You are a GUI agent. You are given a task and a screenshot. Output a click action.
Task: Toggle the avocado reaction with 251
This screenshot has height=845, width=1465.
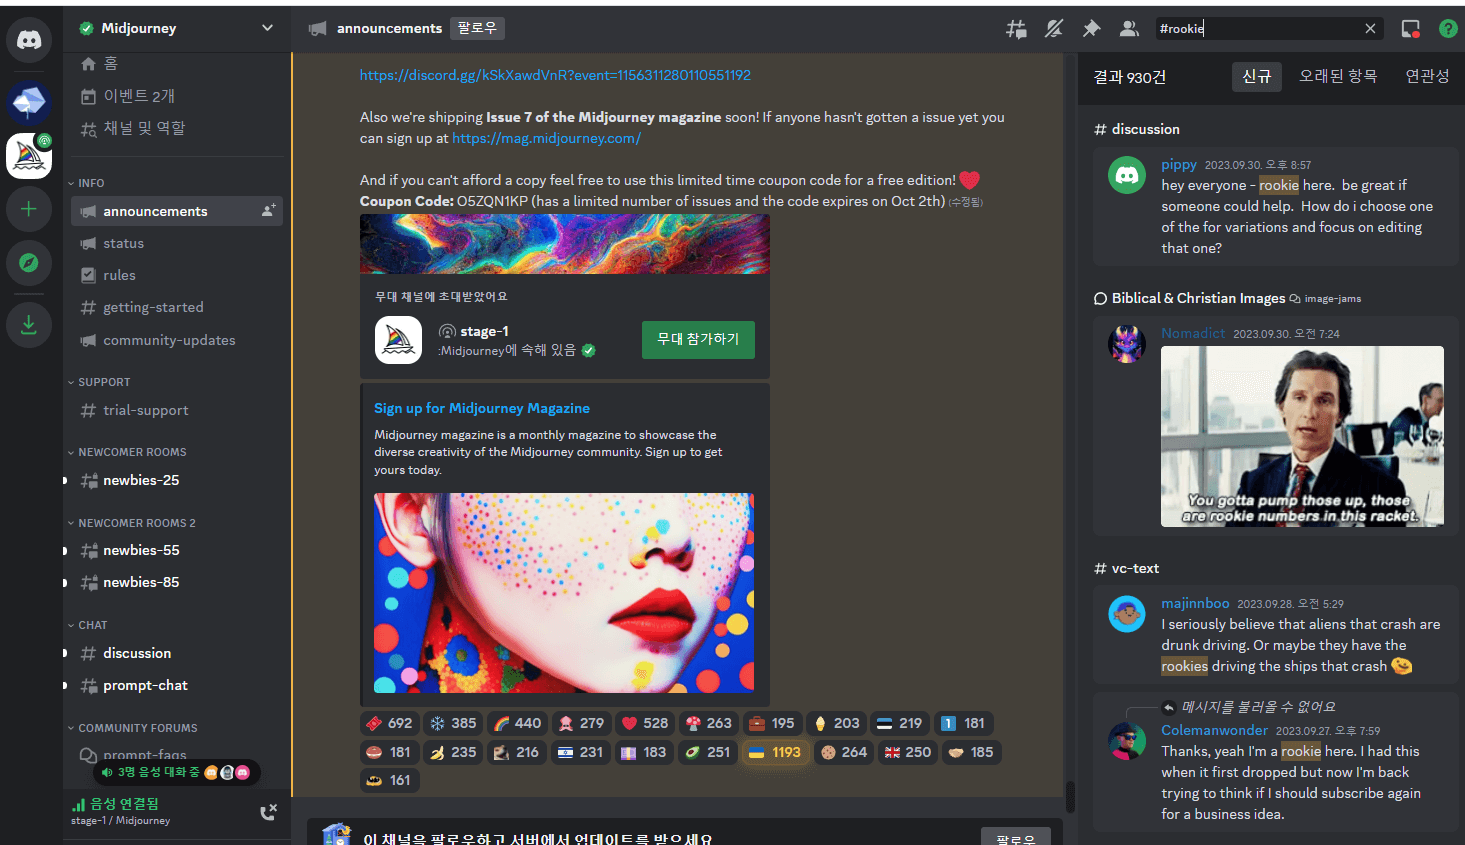pos(707,752)
